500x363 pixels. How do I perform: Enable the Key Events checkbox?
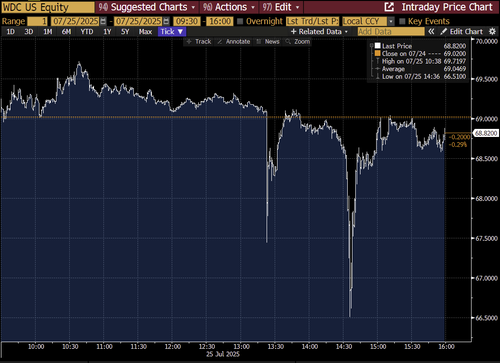point(402,21)
